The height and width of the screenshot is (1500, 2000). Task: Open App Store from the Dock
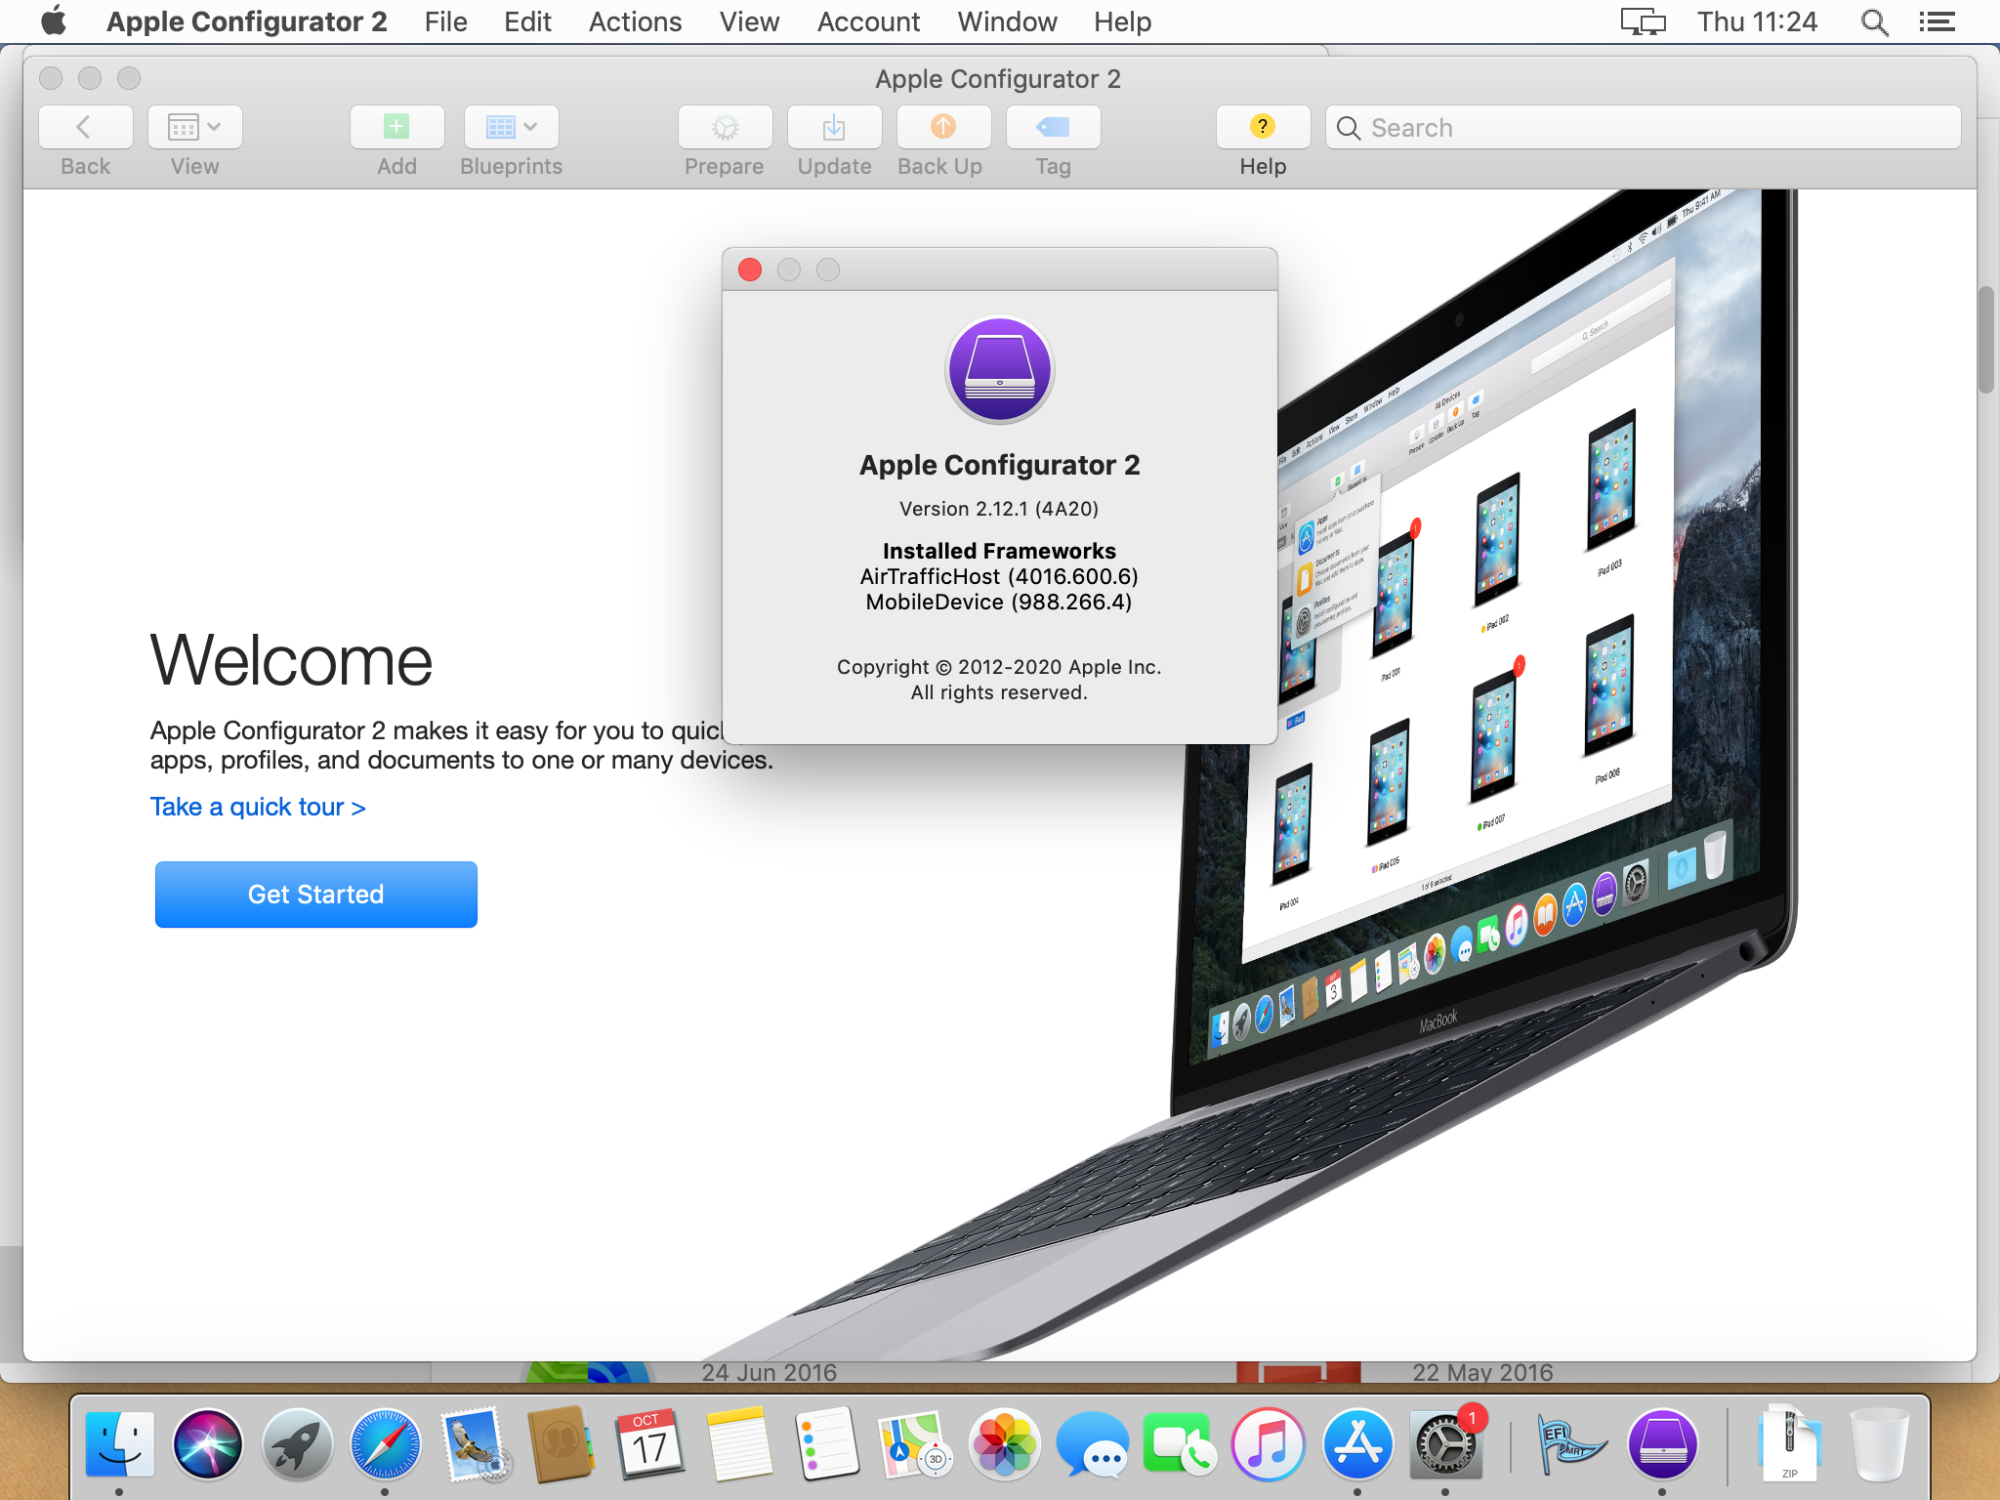pyautogui.click(x=1357, y=1444)
